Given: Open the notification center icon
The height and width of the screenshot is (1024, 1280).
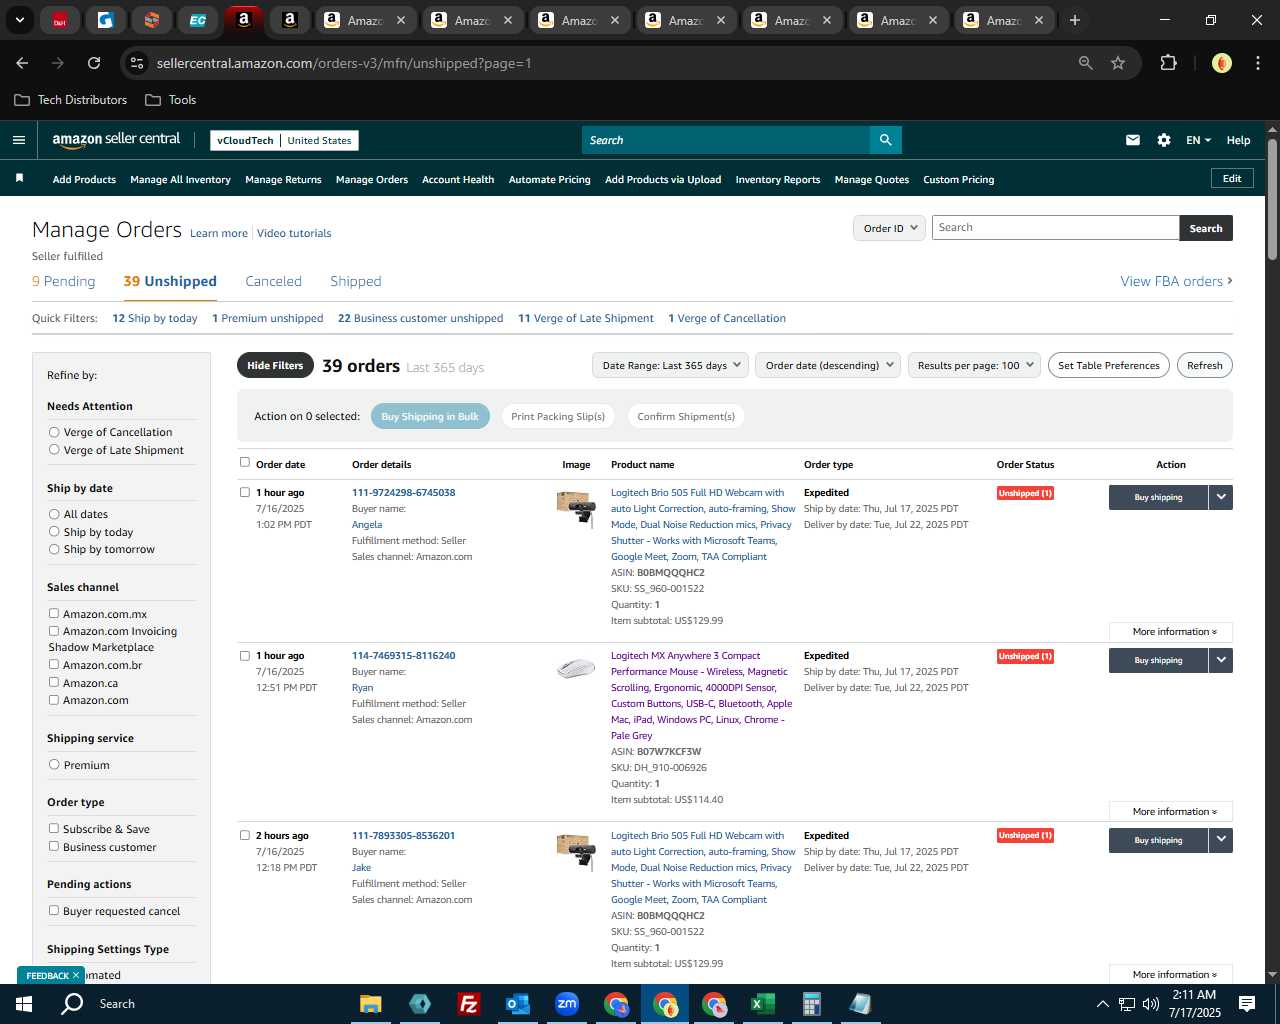Looking at the screenshot, I should [1247, 1004].
